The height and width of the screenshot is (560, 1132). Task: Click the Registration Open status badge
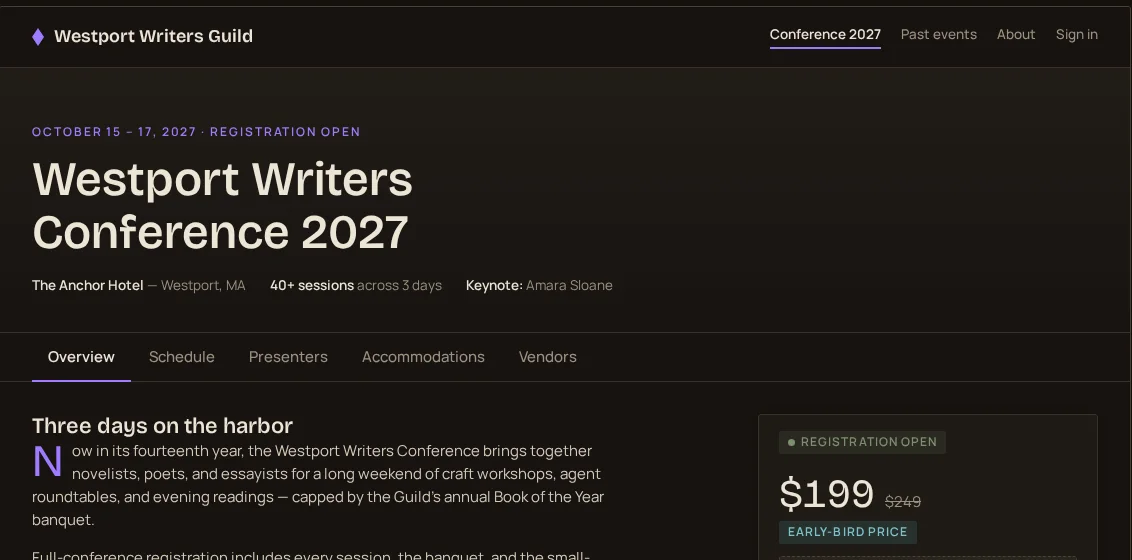(862, 442)
